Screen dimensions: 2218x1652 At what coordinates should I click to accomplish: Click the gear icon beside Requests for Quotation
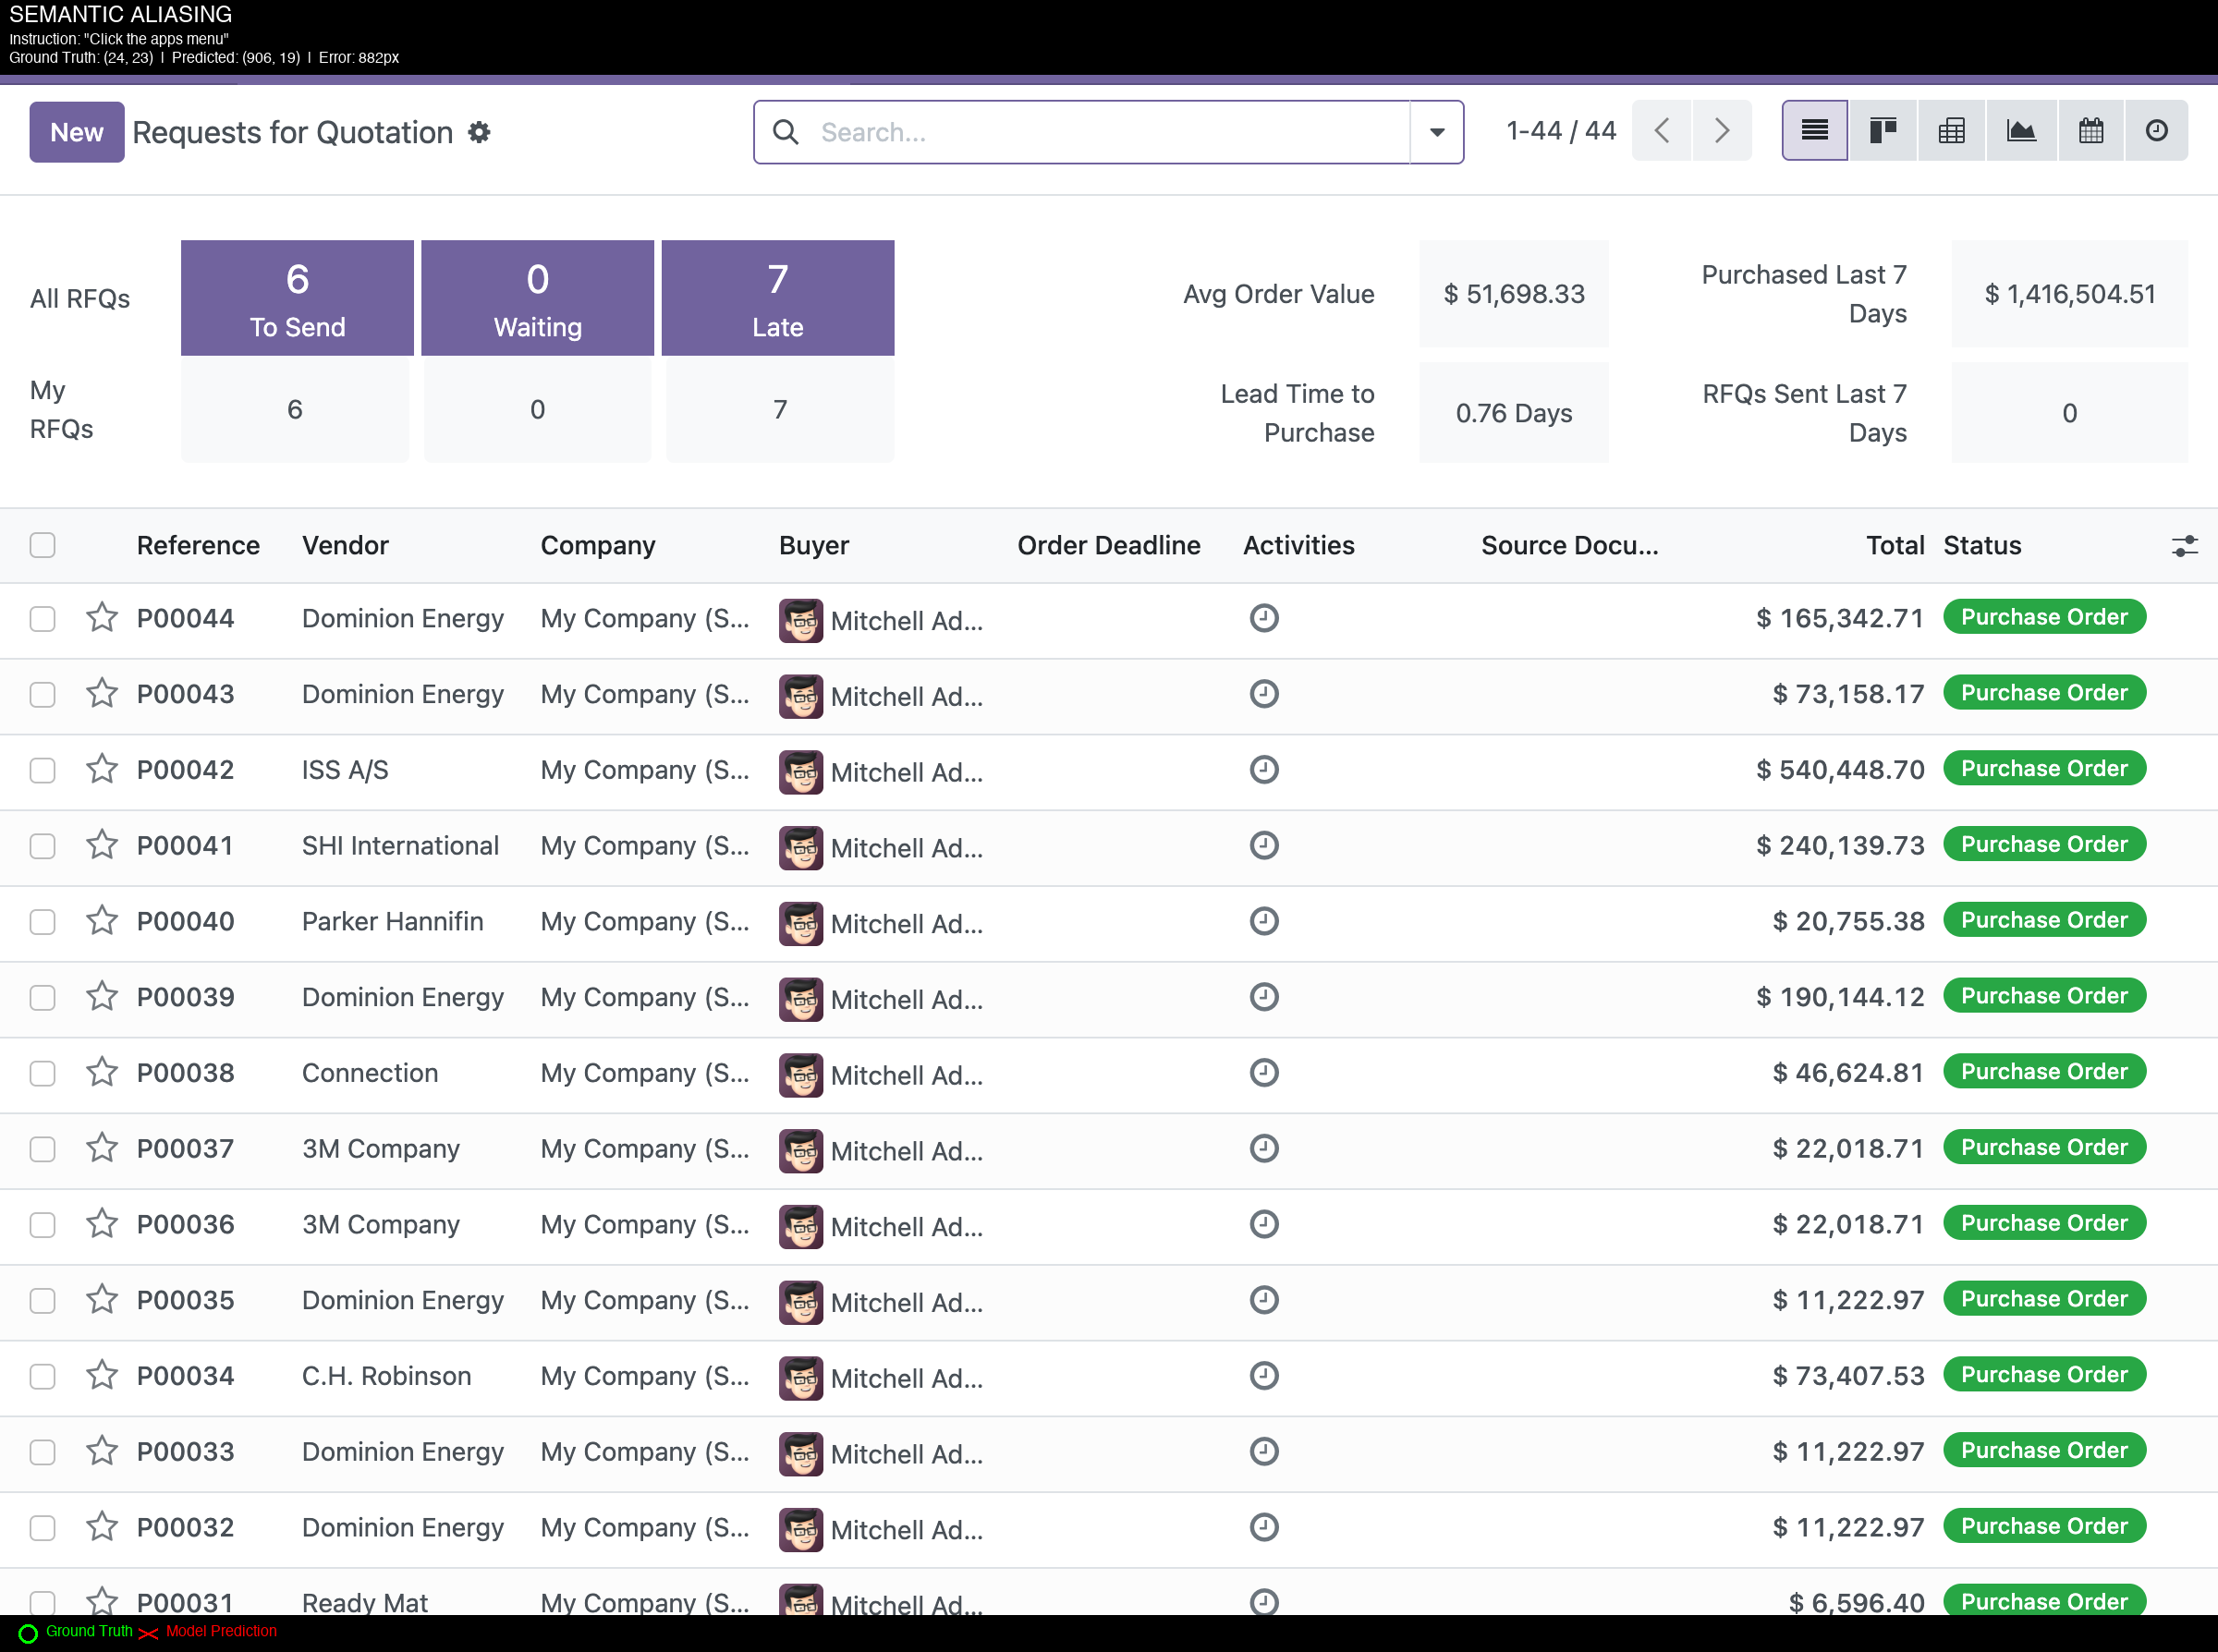(x=480, y=132)
